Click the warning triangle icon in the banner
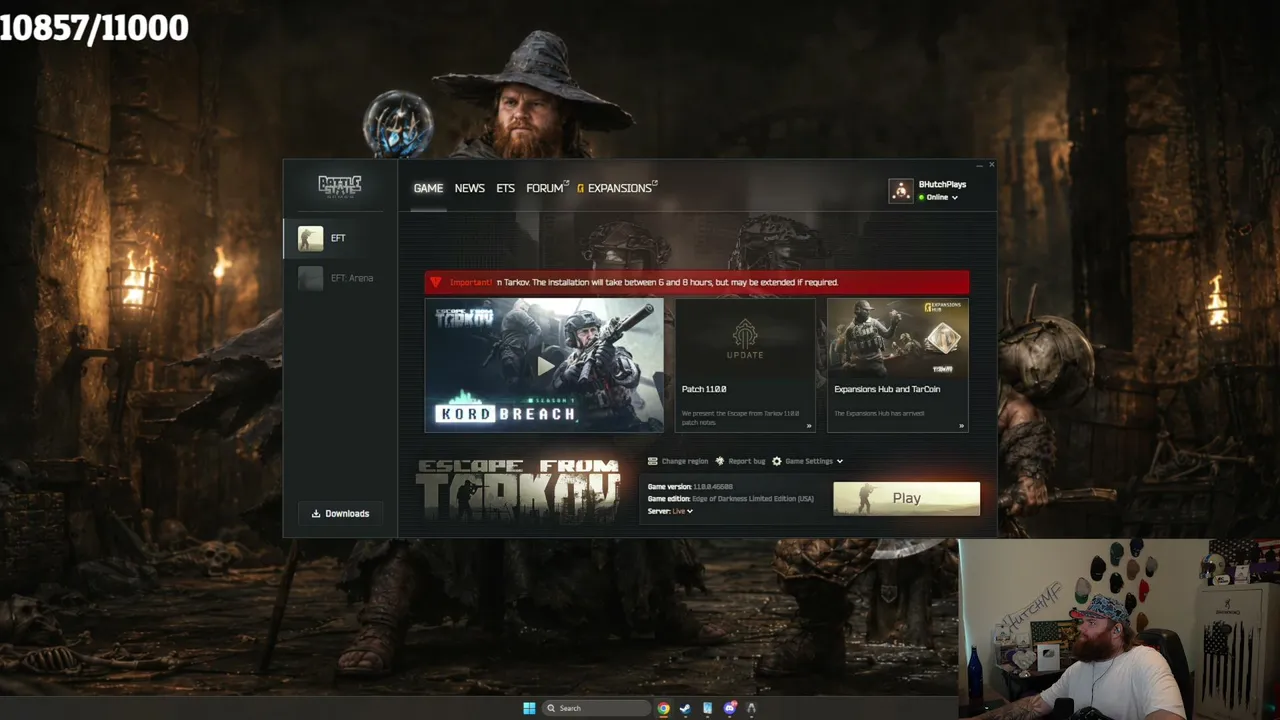 [435, 282]
